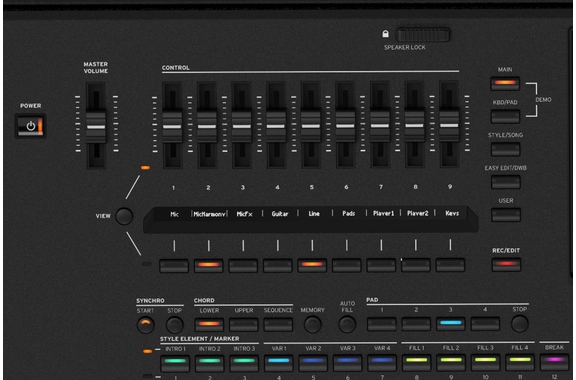Toggle the CHORD UPPER button
This screenshot has height=380, width=576.
(x=244, y=325)
